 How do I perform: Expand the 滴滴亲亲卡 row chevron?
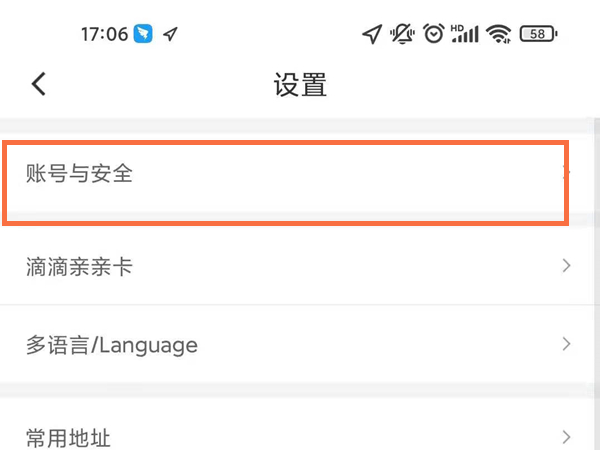point(566,266)
